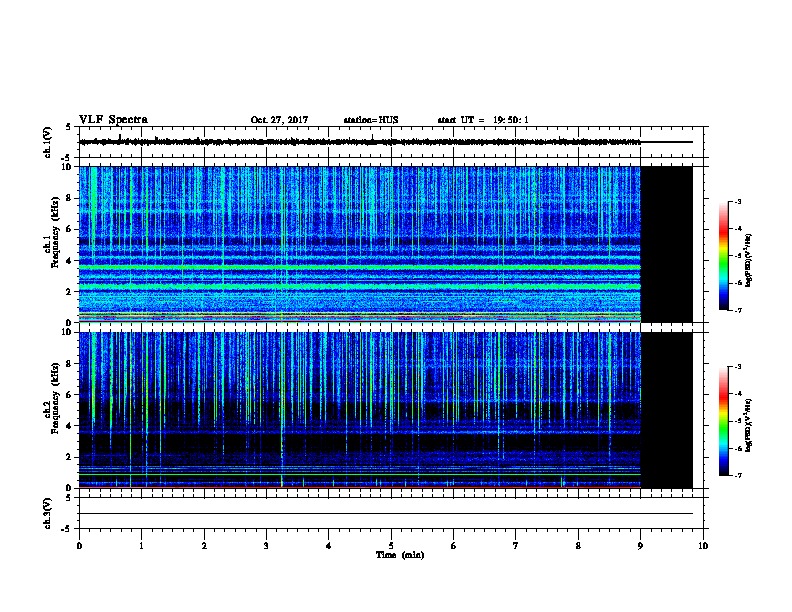Click the "VLF Spectra" plot title
The width and height of the screenshot is (792, 612).
click(x=113, y=120)
